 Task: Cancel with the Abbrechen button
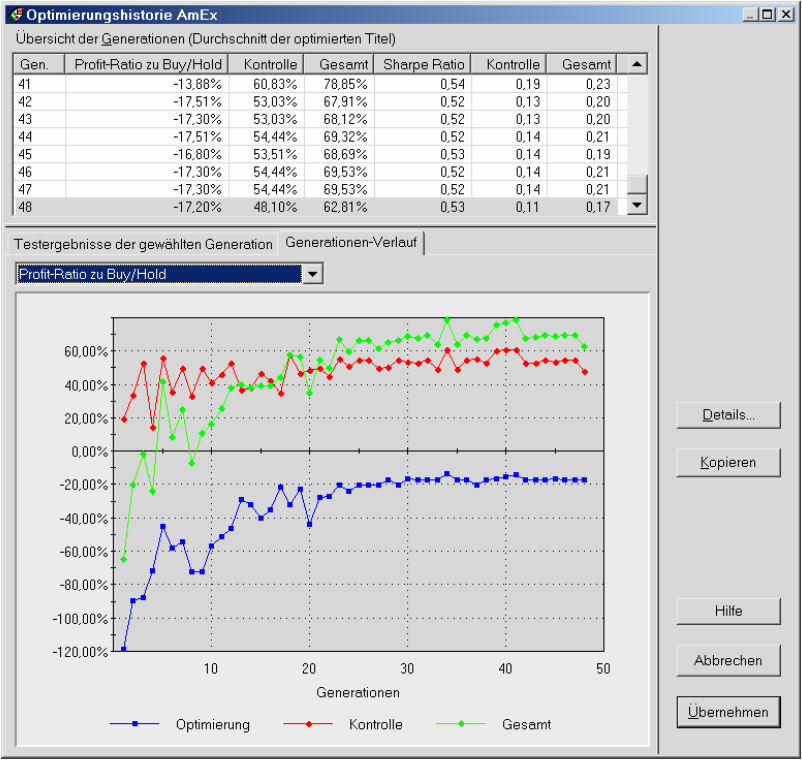pos(728,660)
